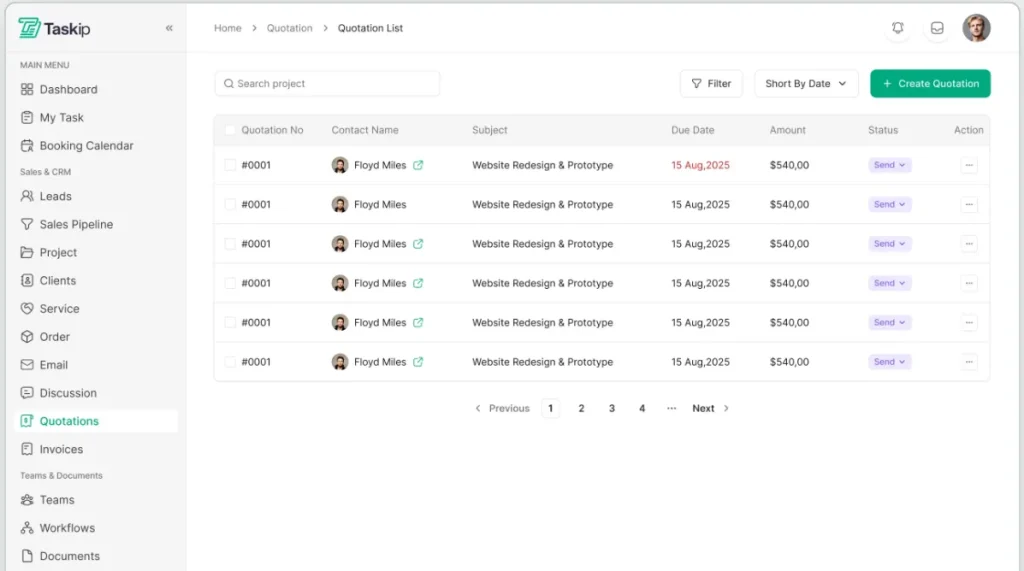Click the Taskip logo
Screen dimensions: 1024x571
(55, 28)
